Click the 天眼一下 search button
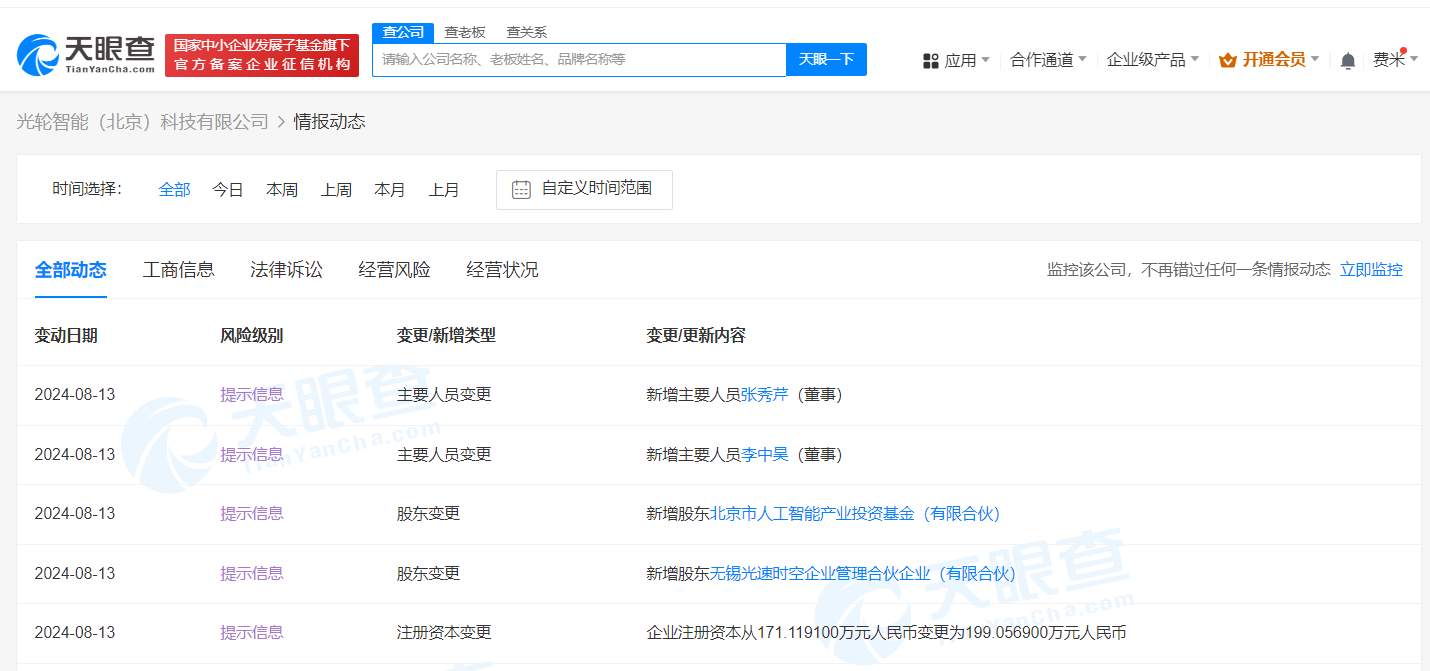This screenshot has height=671, width=1430. (x=826, y=60)
